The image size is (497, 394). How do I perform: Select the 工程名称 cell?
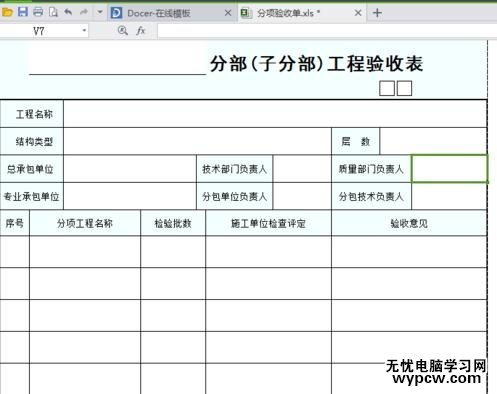click(x=32, y=114)
